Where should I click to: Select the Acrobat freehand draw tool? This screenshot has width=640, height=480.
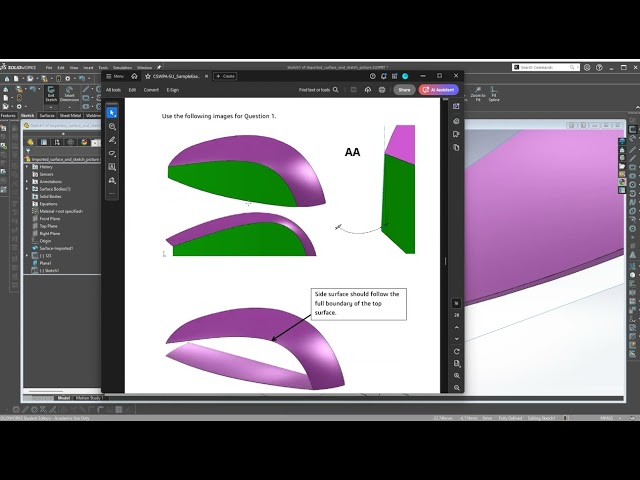(x=112, y=153)
